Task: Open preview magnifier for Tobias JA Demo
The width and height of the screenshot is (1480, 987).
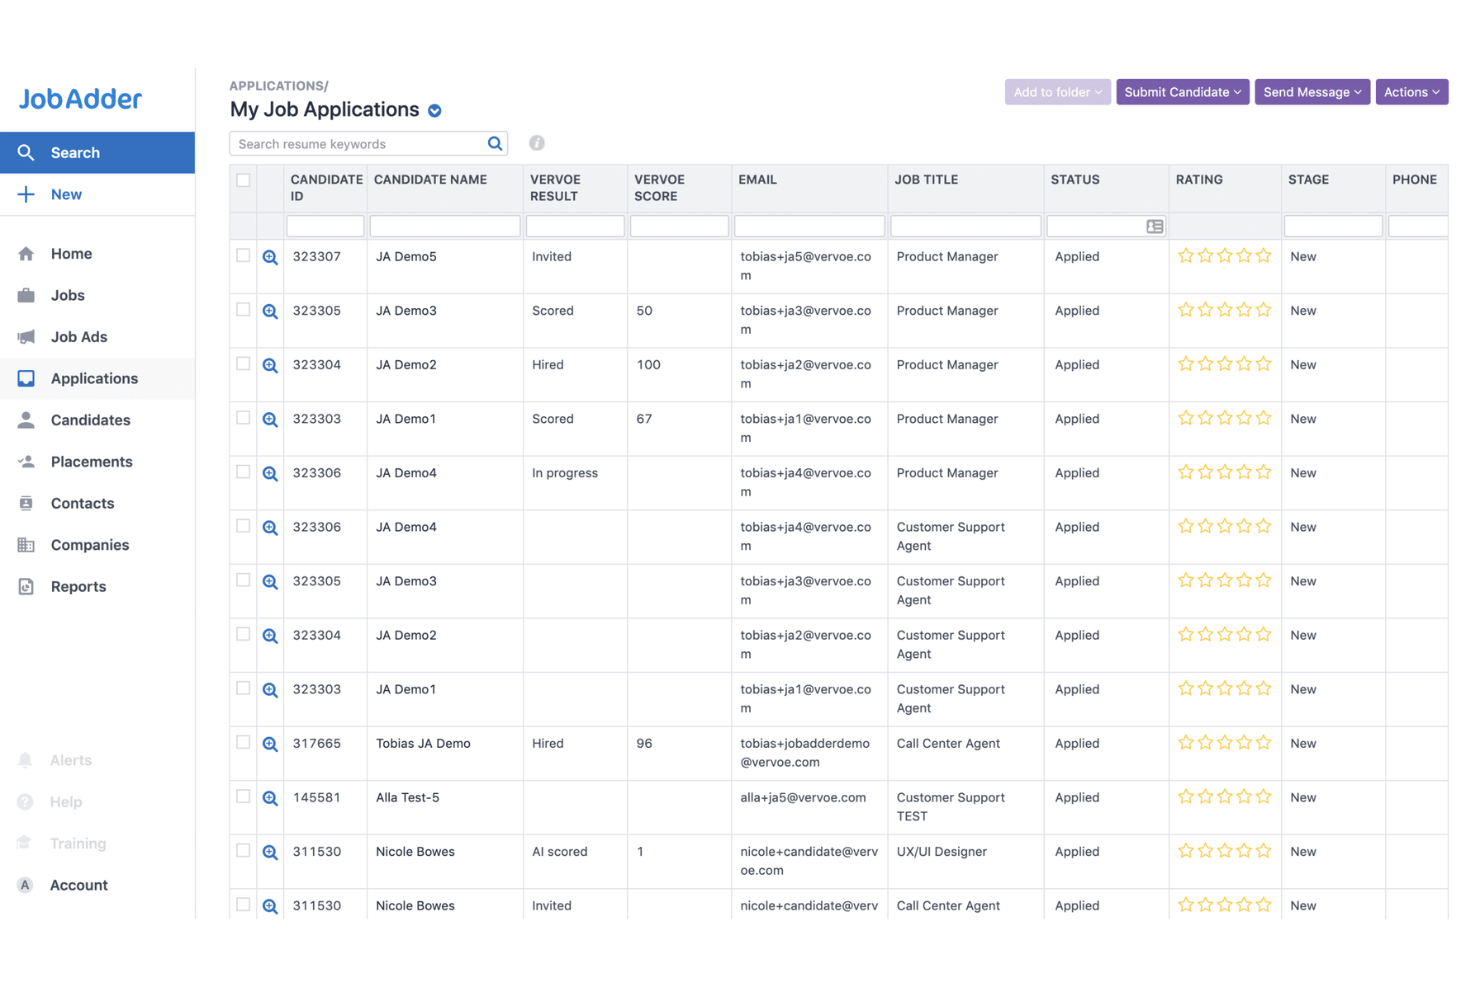Action: click(x=270, y=744)
